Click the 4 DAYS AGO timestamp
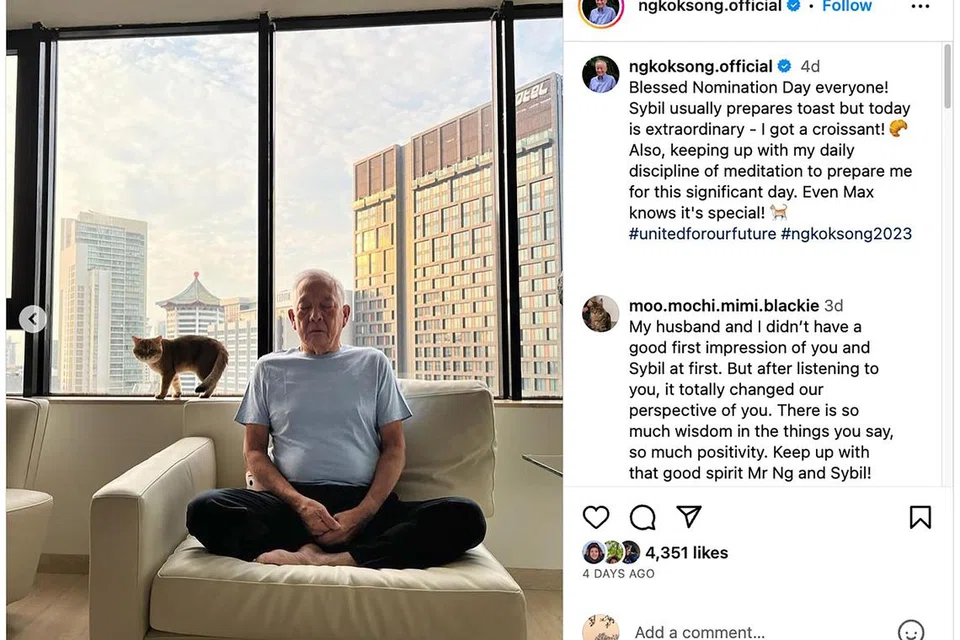This screenshot has height=640, width=960. [618, 574]
